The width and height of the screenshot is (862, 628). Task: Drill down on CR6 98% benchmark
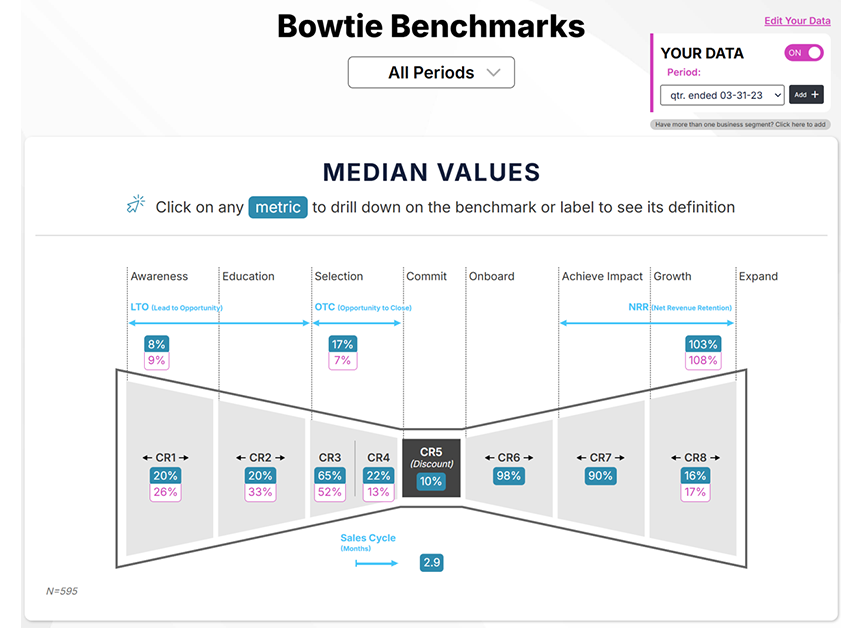pos(509,476)
